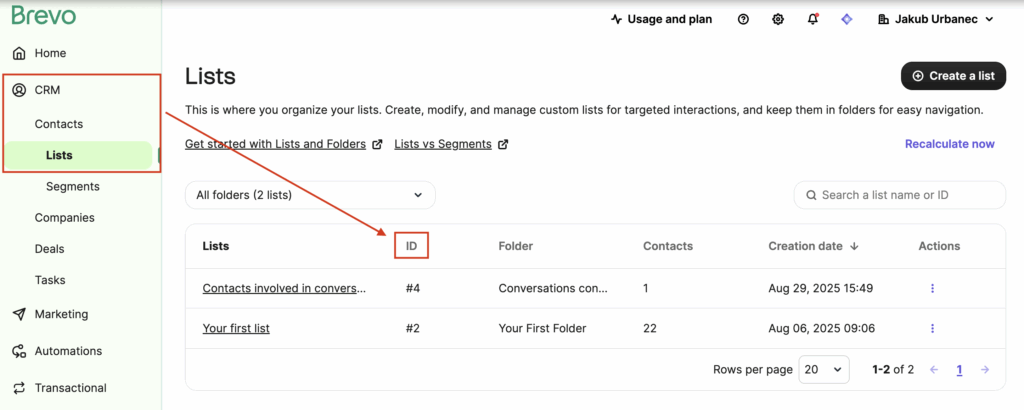Open Usage and plan

point(661,19)
